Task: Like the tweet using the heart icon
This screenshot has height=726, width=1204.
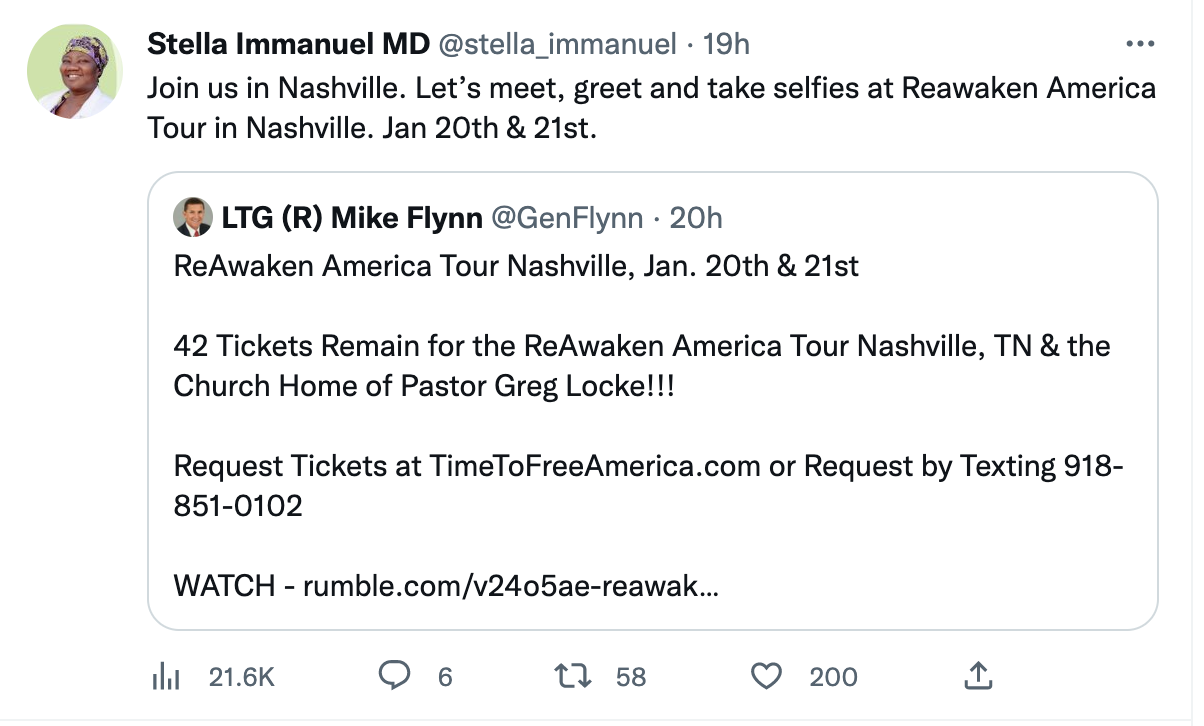Action: click(x=765, y=676)
